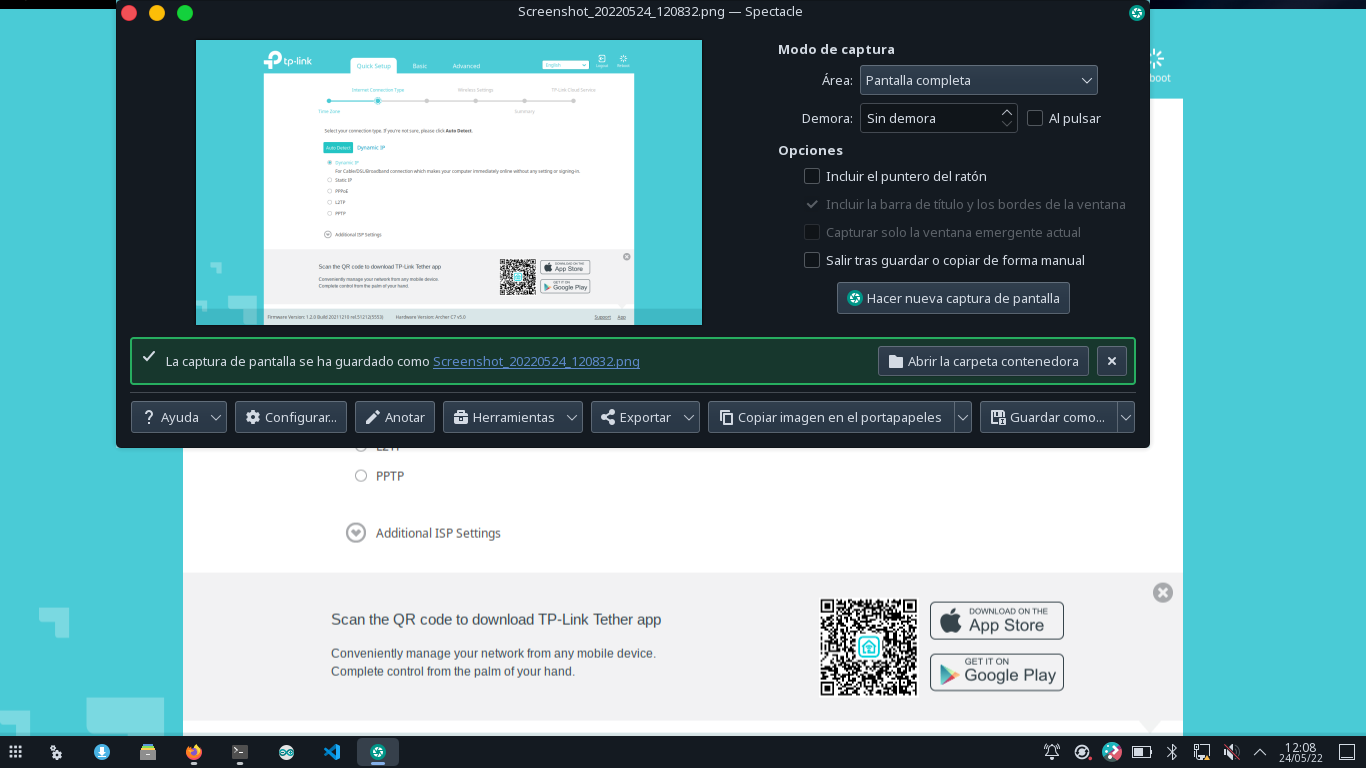Enable Incluir el puntero del ratón

click(x=812, y=176)
